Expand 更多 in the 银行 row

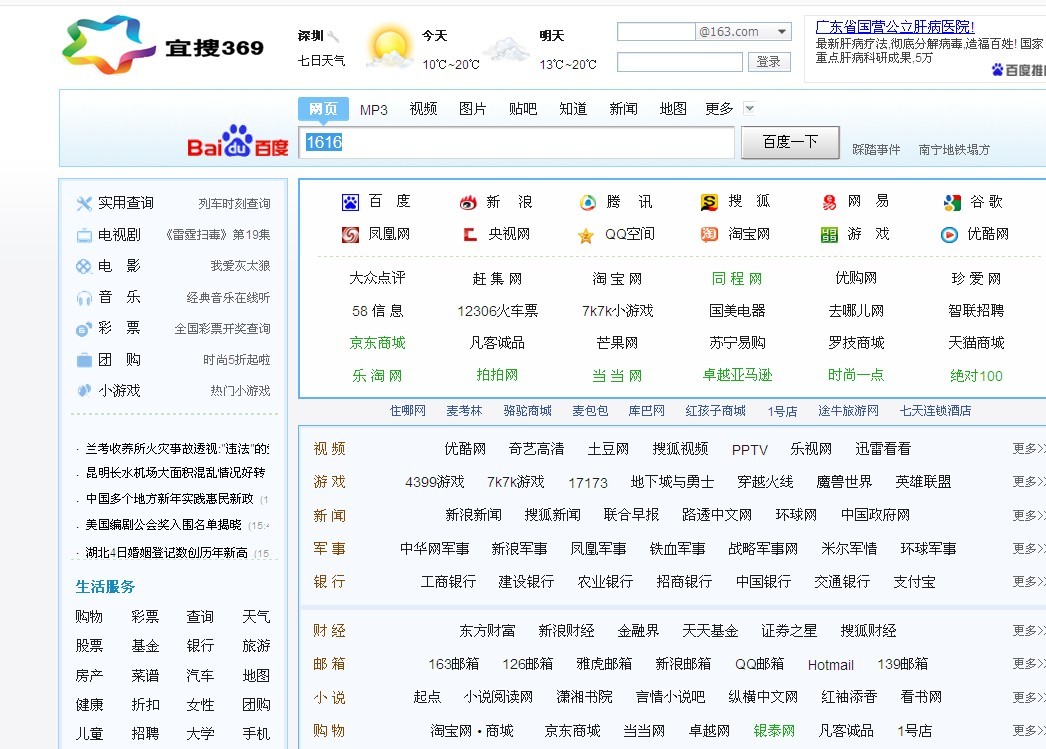(x=1027, y=581)
